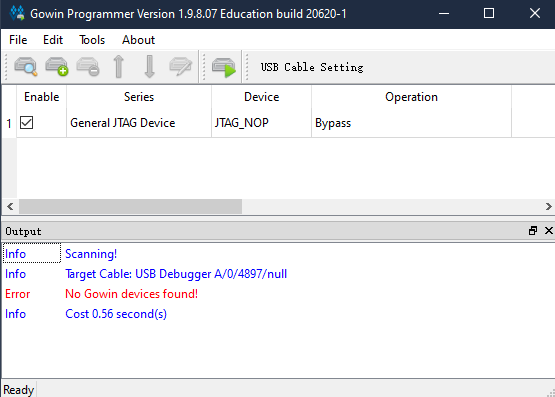This screenshot has height=397, width=555.
Task: Open the Tools menu
Action: point(92,40)
